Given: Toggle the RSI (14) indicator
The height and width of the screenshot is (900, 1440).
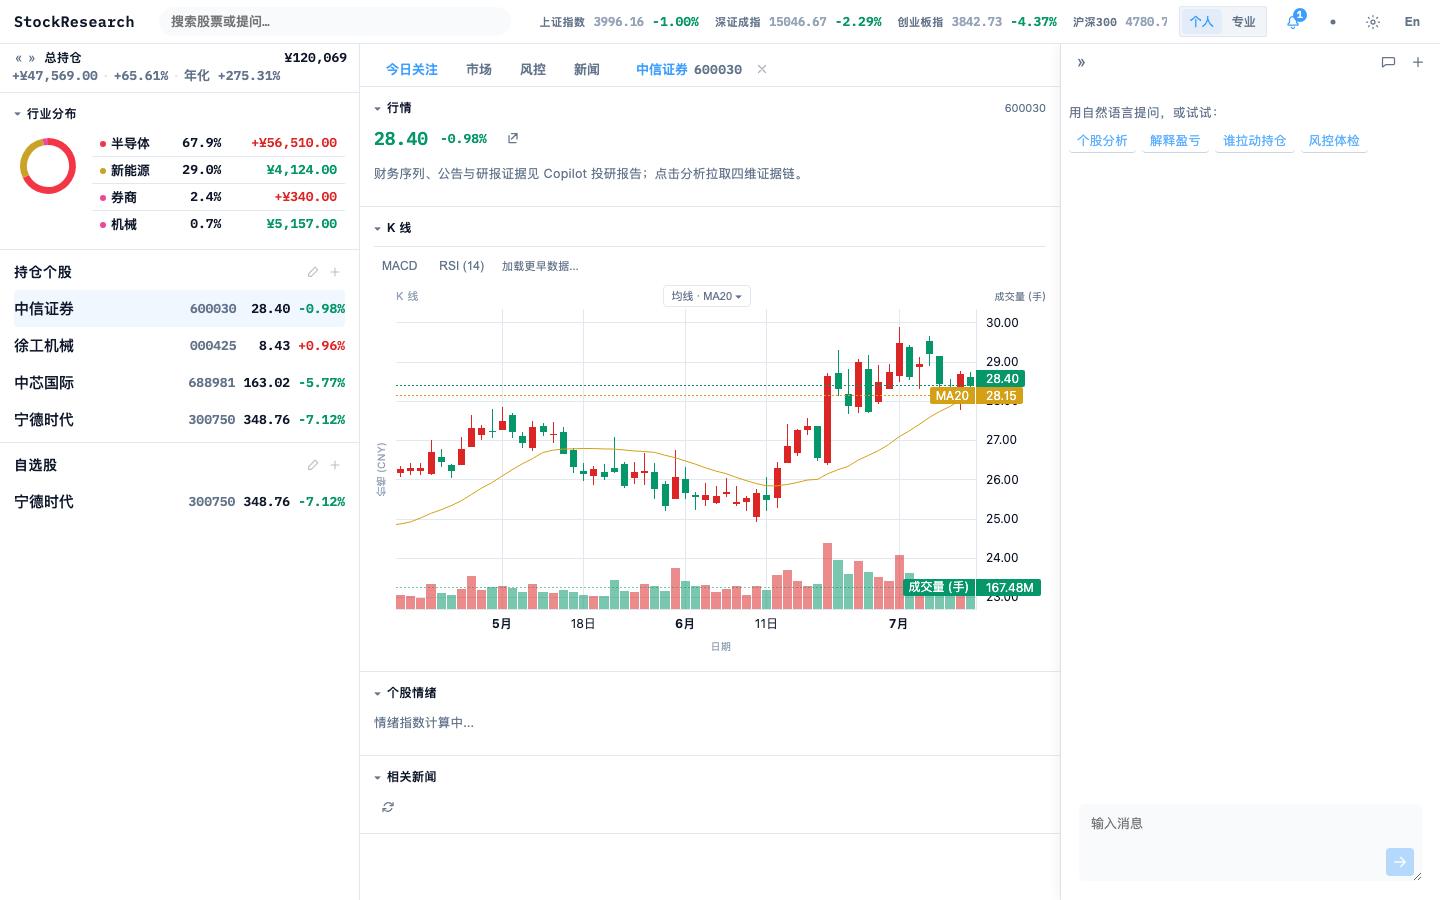Looking at the screenshot, I should coord(462,266).
